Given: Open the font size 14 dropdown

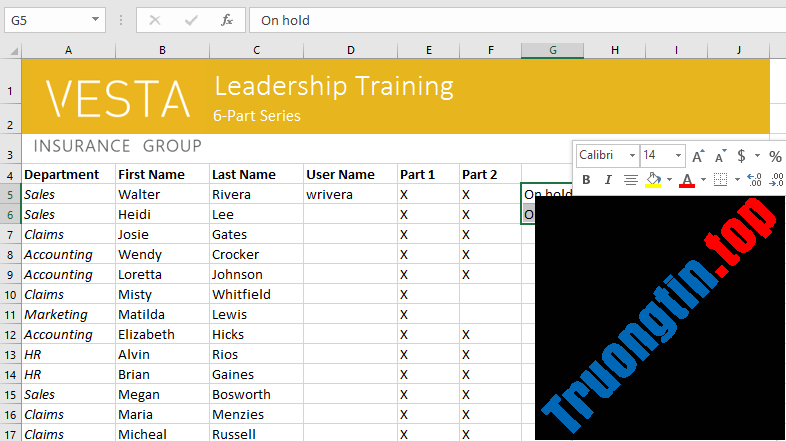Looking at the screenshot, I should [678, 155].
